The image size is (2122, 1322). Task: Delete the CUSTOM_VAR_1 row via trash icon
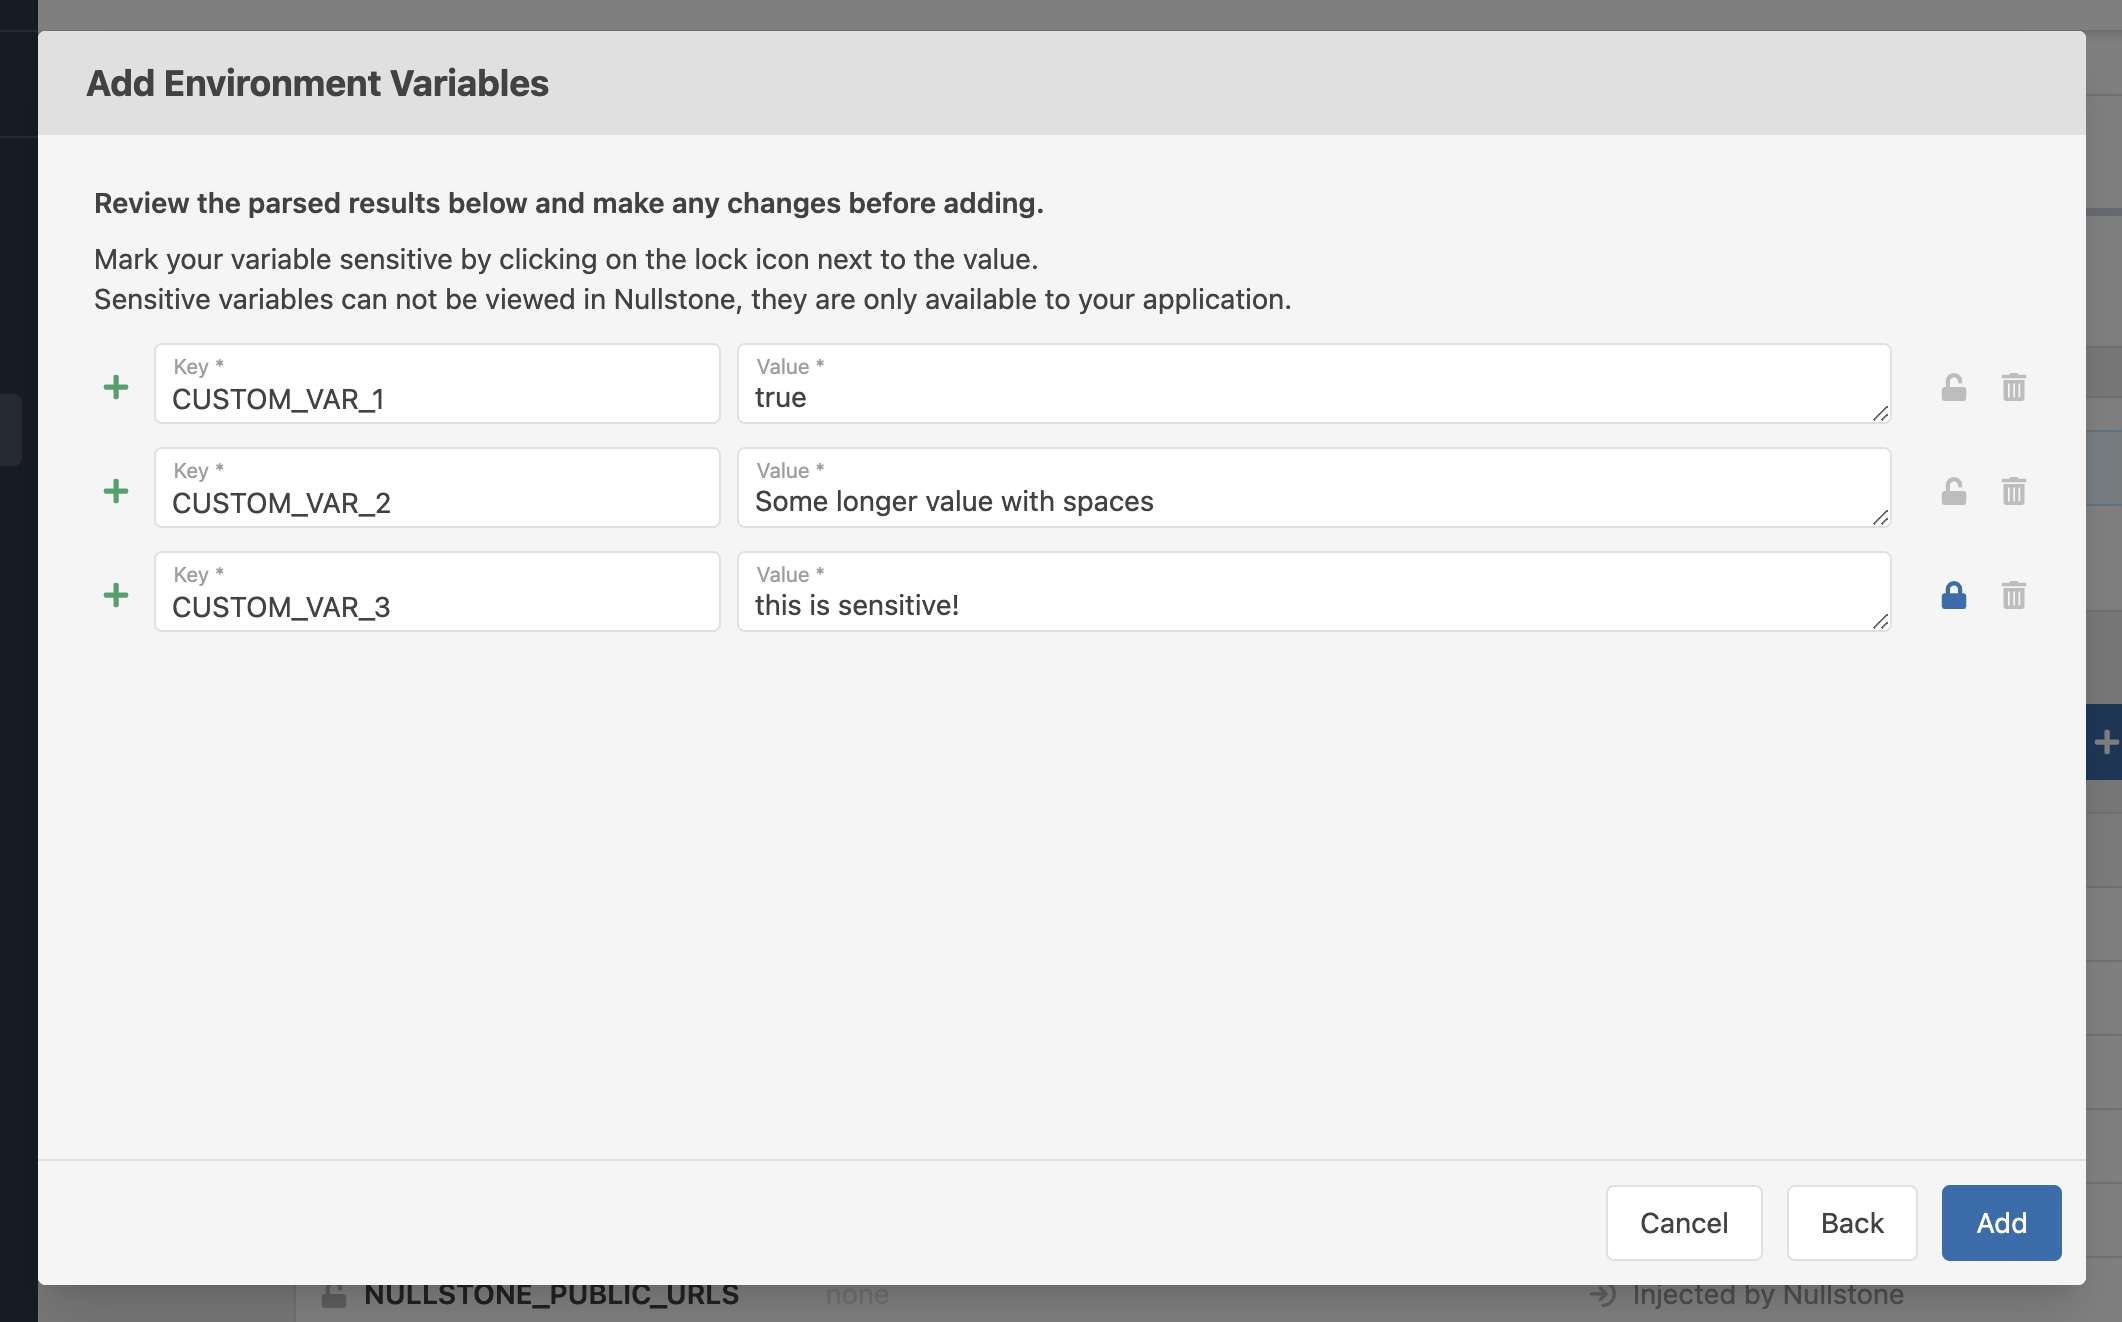tap(2013, 387)
